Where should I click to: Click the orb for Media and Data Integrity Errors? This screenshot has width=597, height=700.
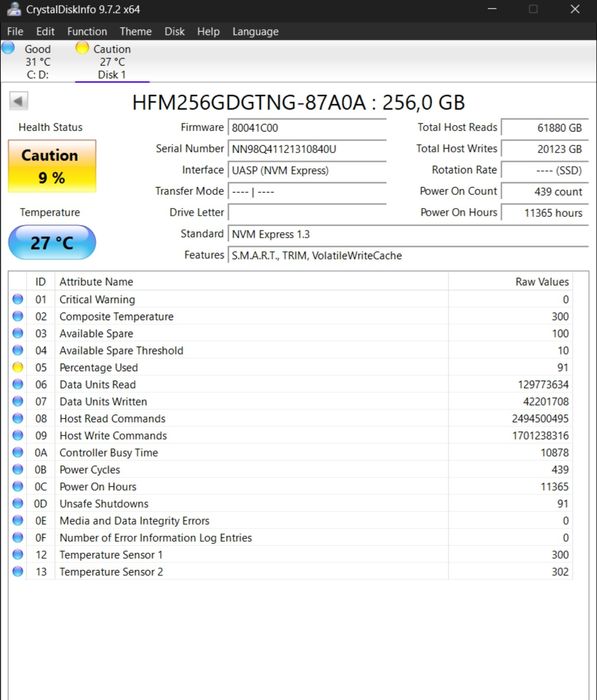tap(18, 520)
